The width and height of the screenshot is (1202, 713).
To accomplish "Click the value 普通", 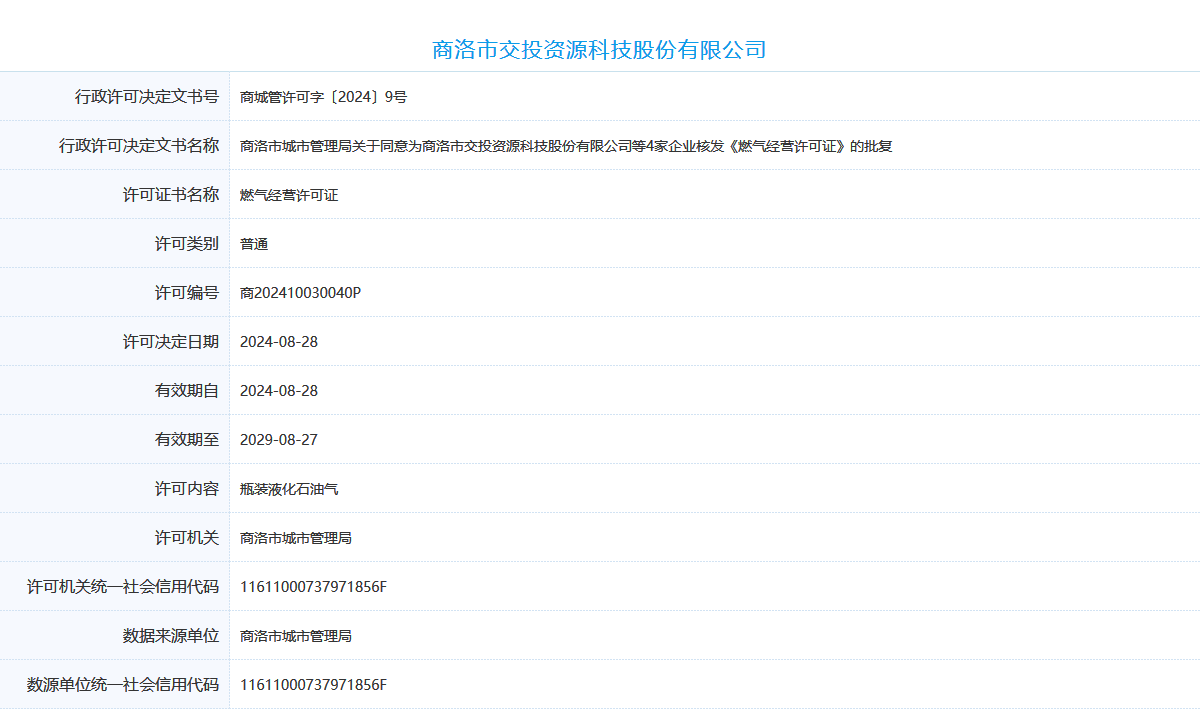I will [254, 244].
